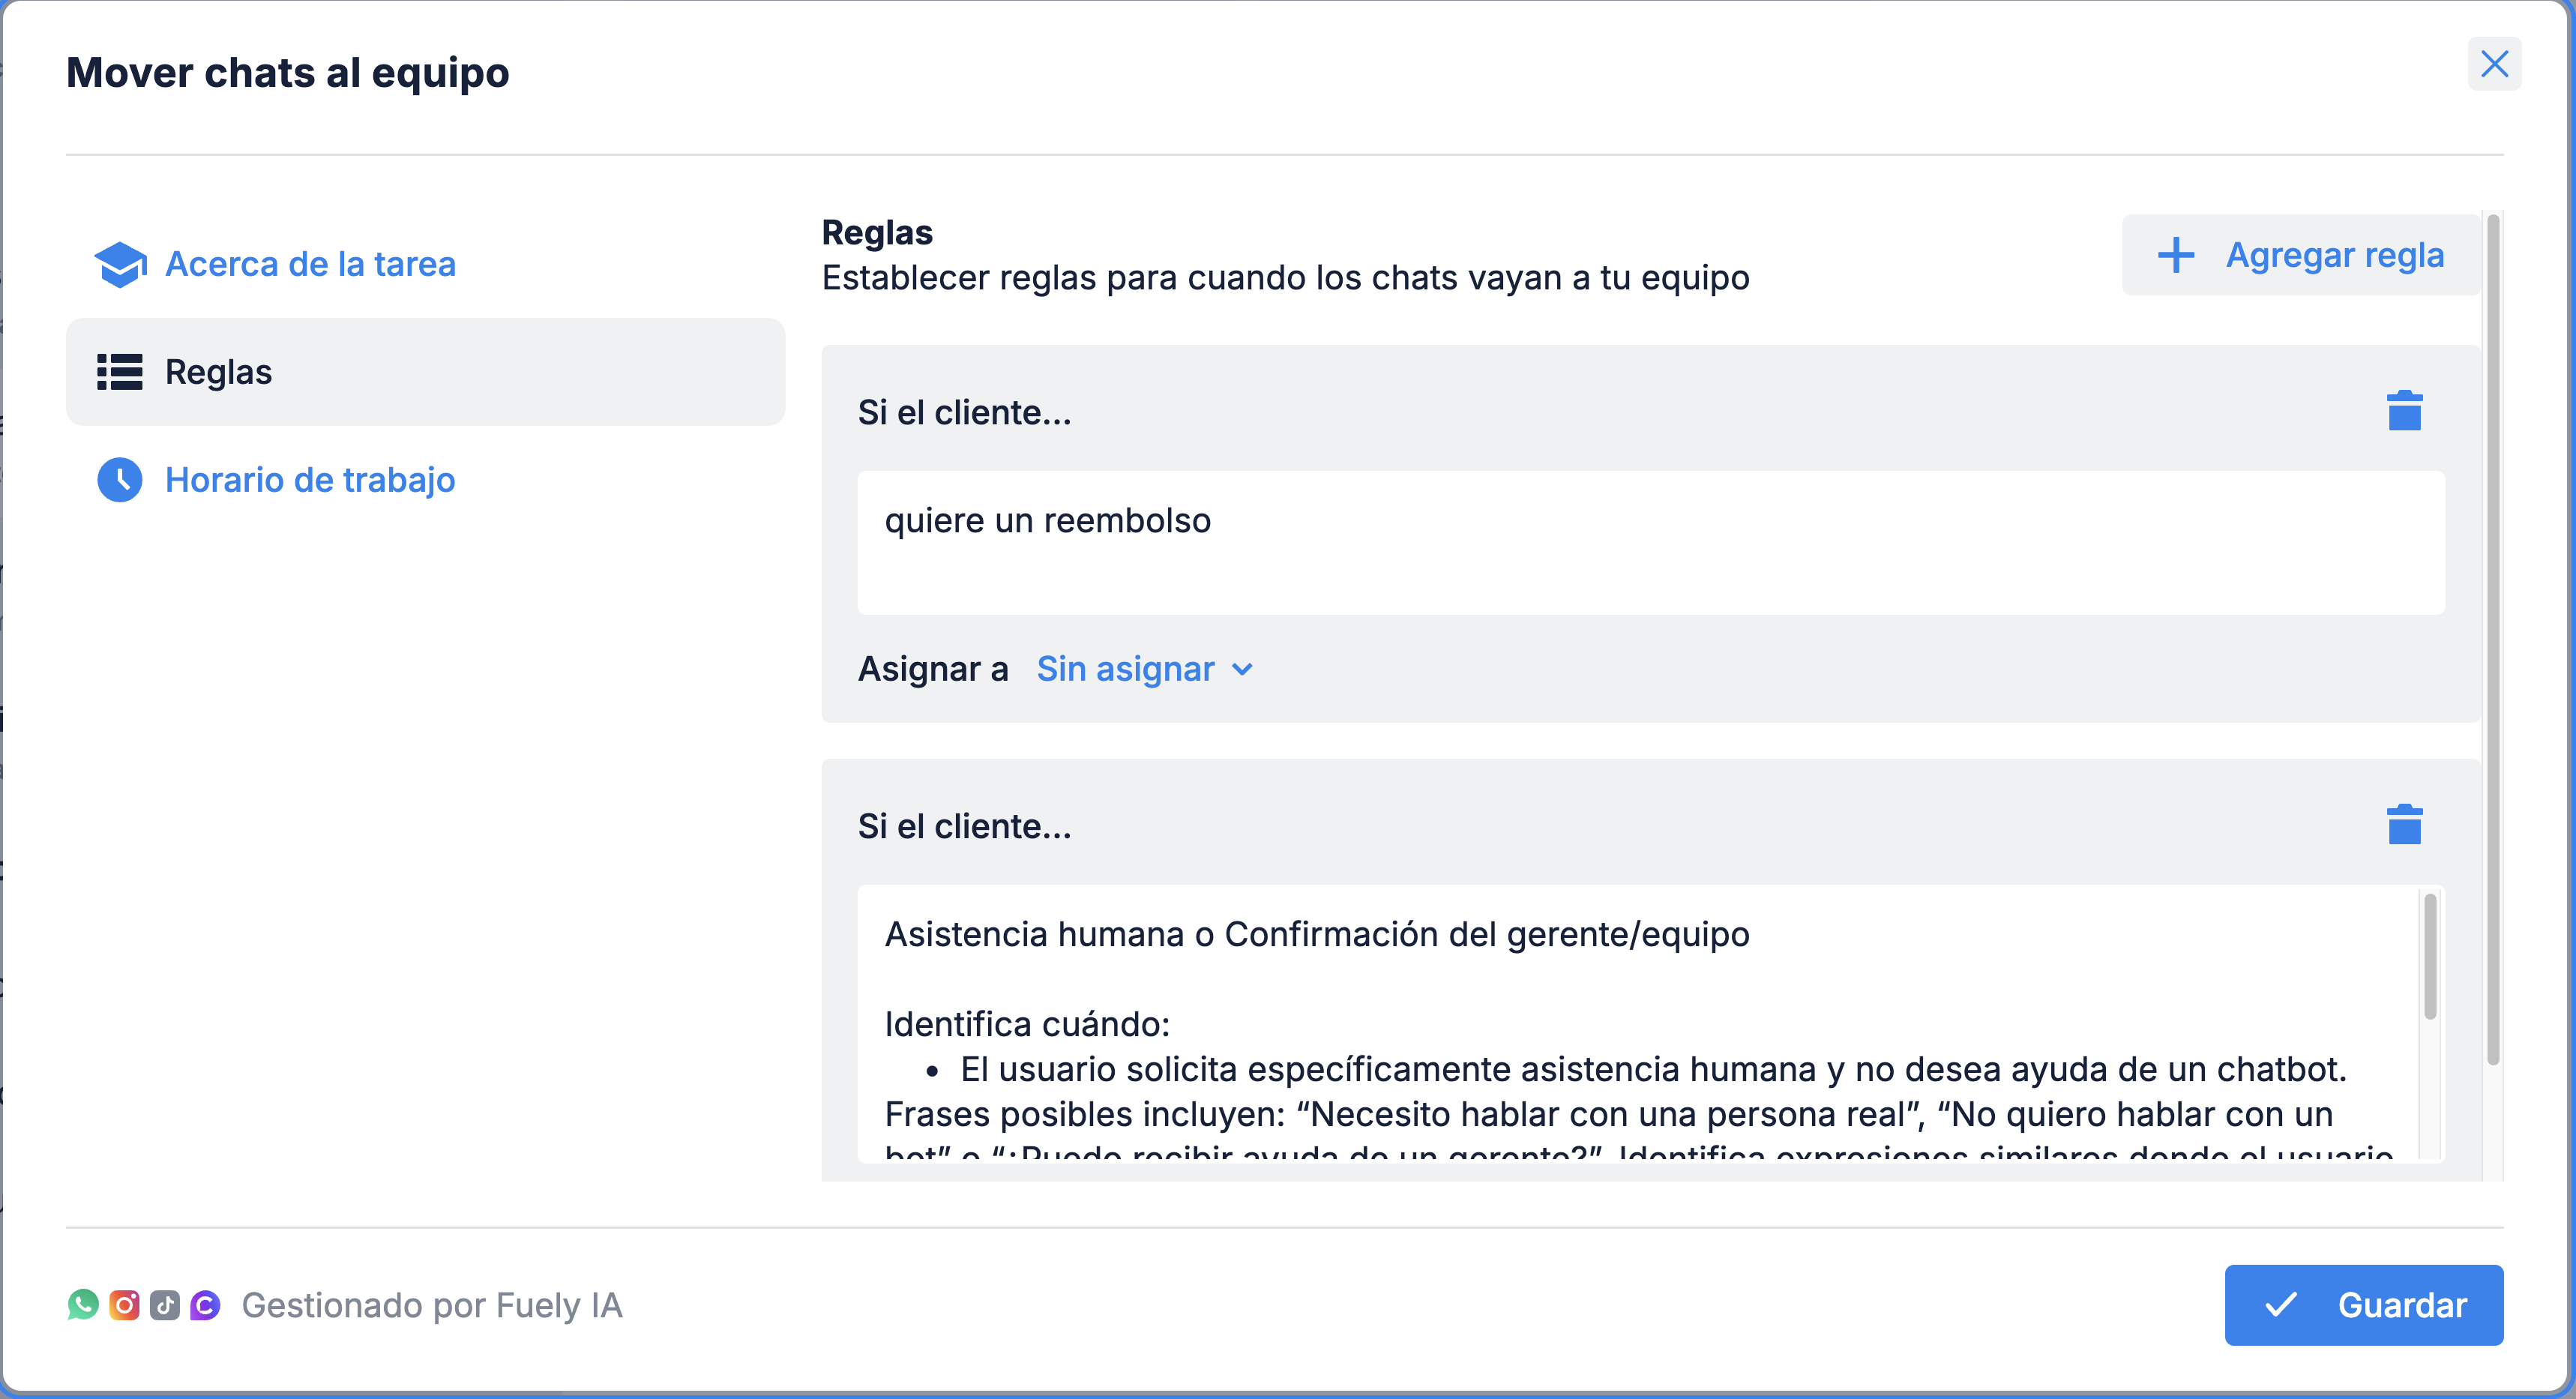
Task: Click the list icon next to Reglas
Action: (x=120, y=372)
